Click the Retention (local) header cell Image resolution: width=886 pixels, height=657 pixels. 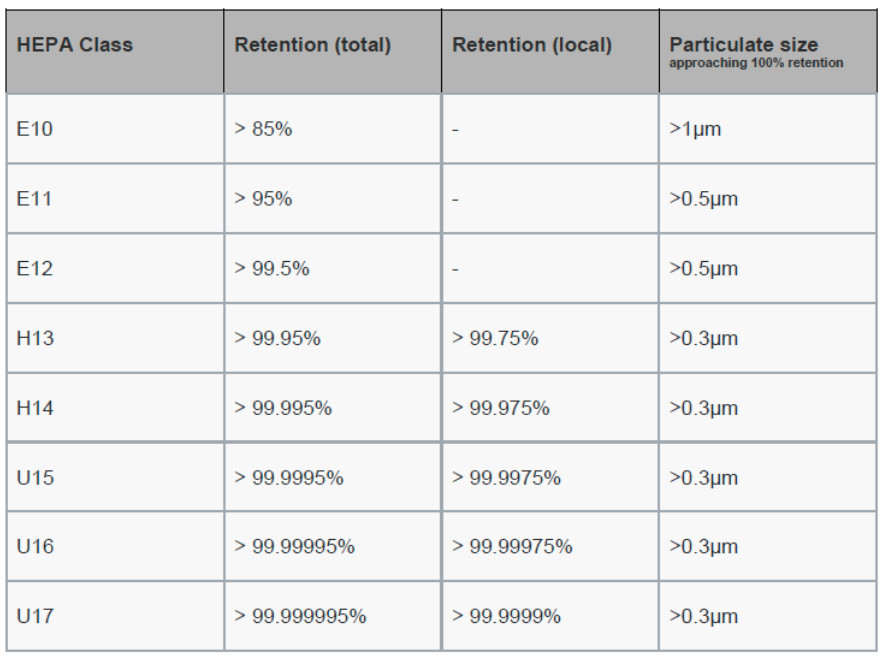coord(532,46)
